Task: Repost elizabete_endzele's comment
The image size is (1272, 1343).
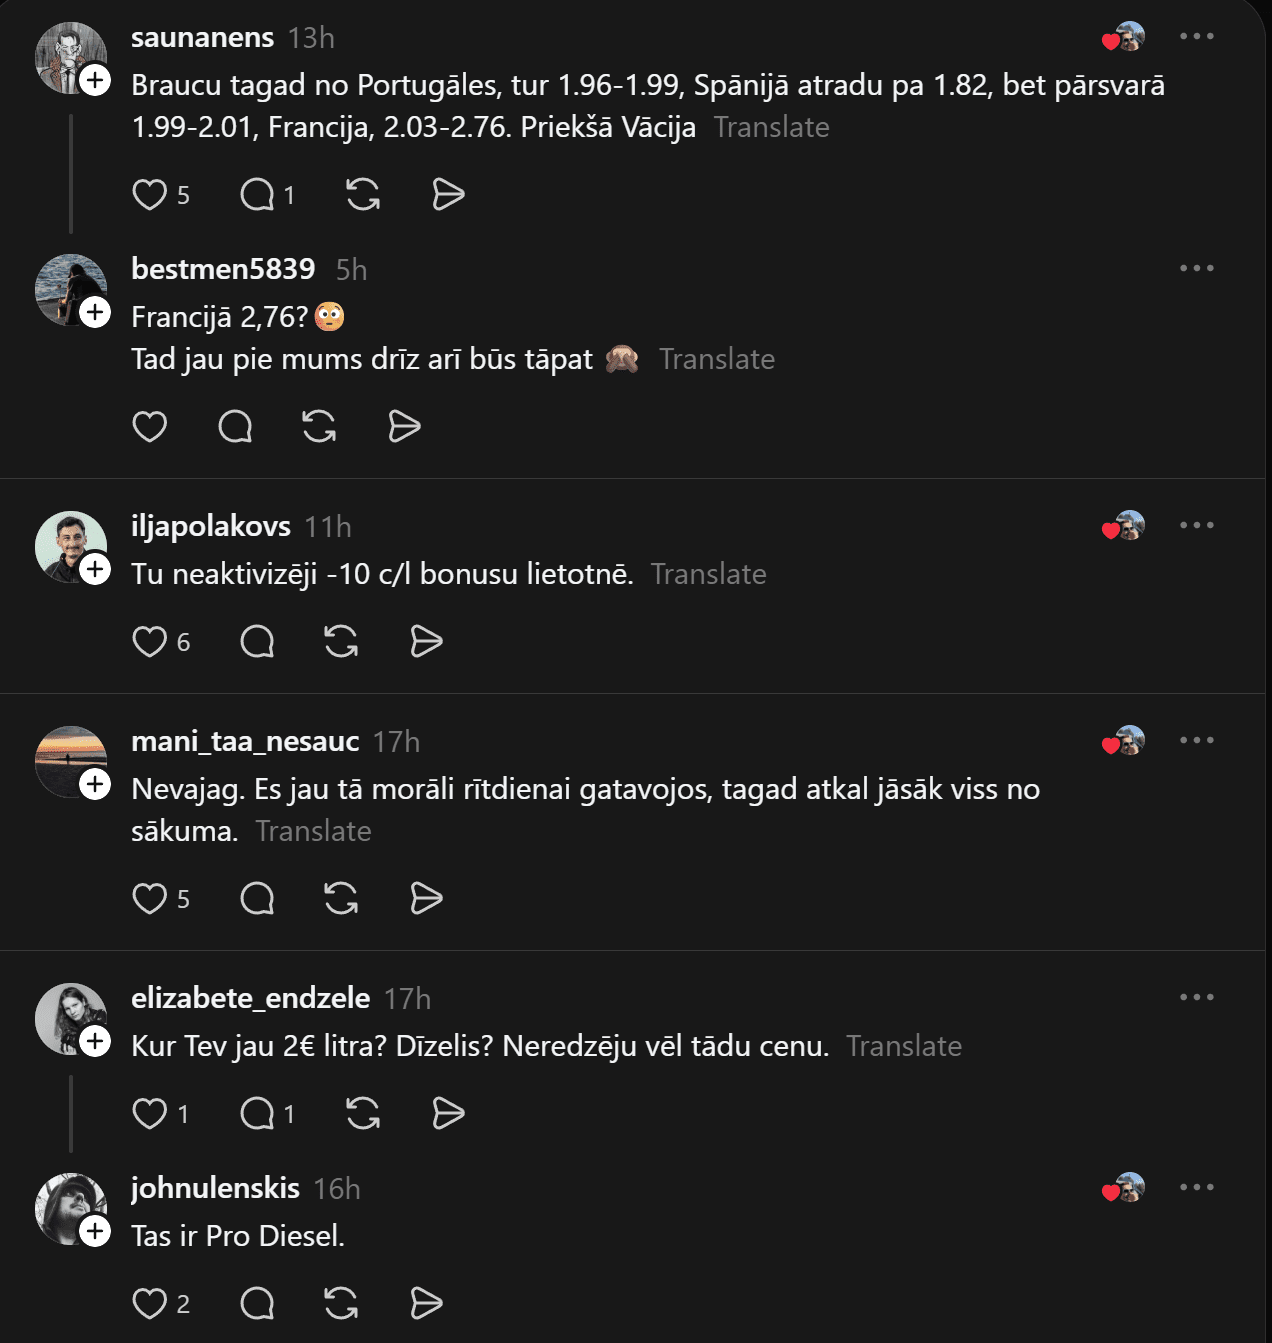Action: [x=362, y=1113]
